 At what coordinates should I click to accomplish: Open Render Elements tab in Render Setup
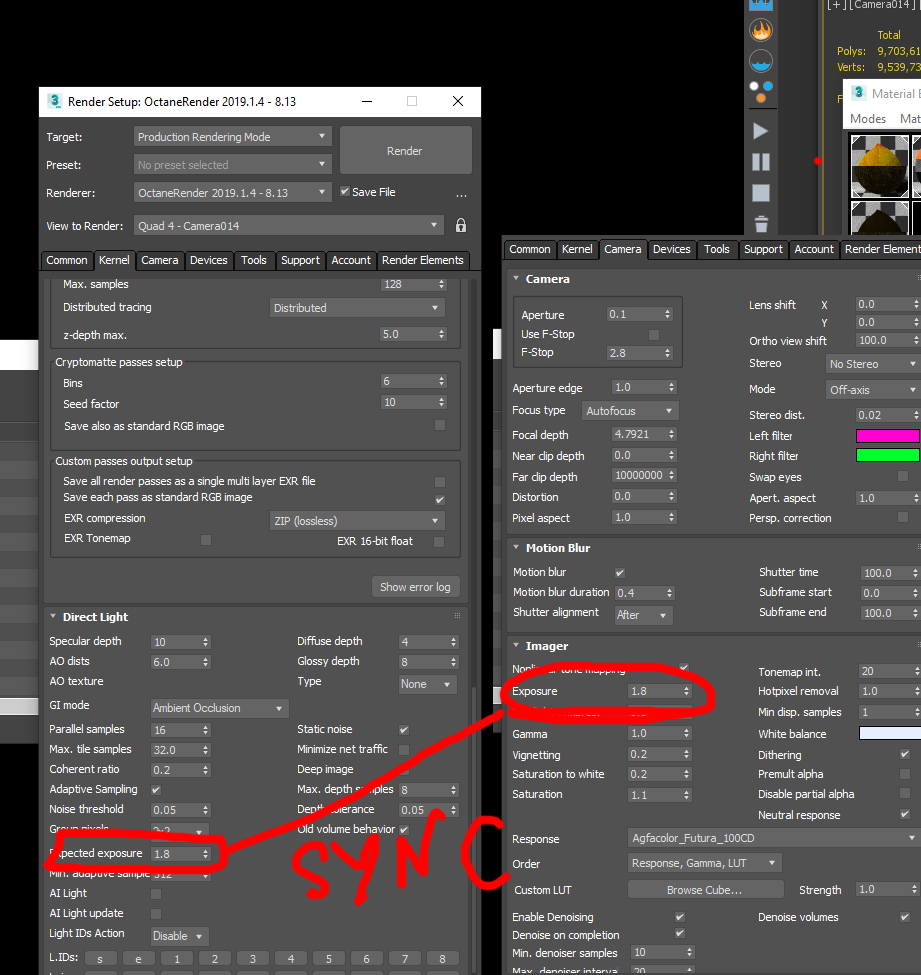point(422,260)
